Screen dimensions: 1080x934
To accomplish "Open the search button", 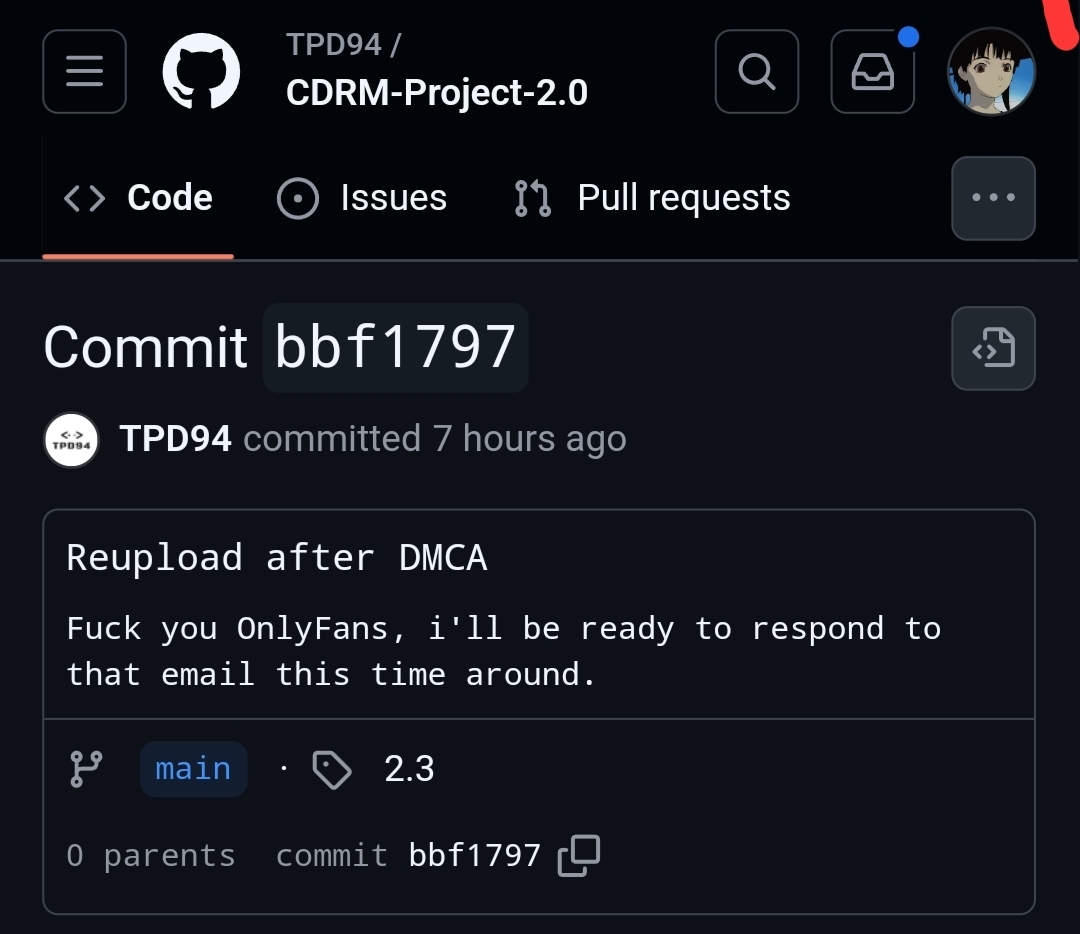I will click(757, 71).
